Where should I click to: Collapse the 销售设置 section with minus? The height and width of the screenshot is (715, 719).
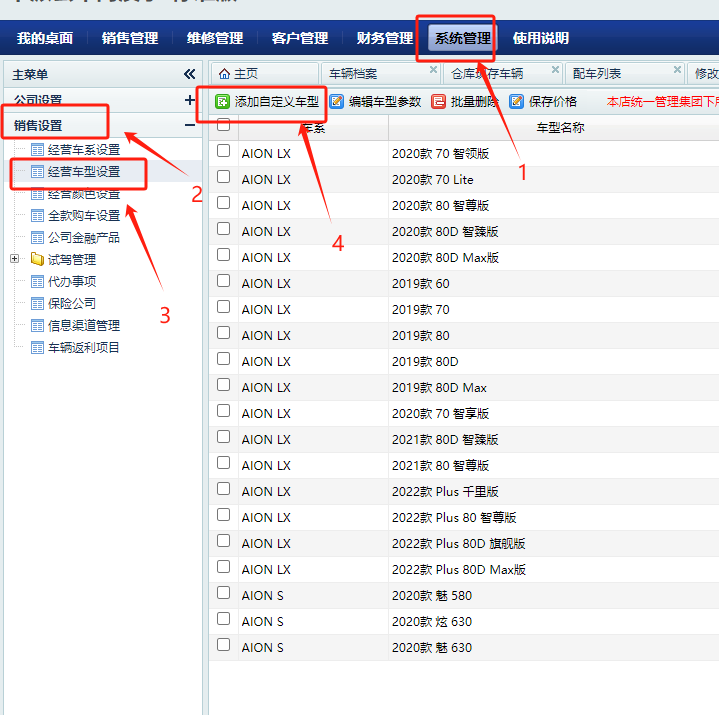(x=190, y=125)
